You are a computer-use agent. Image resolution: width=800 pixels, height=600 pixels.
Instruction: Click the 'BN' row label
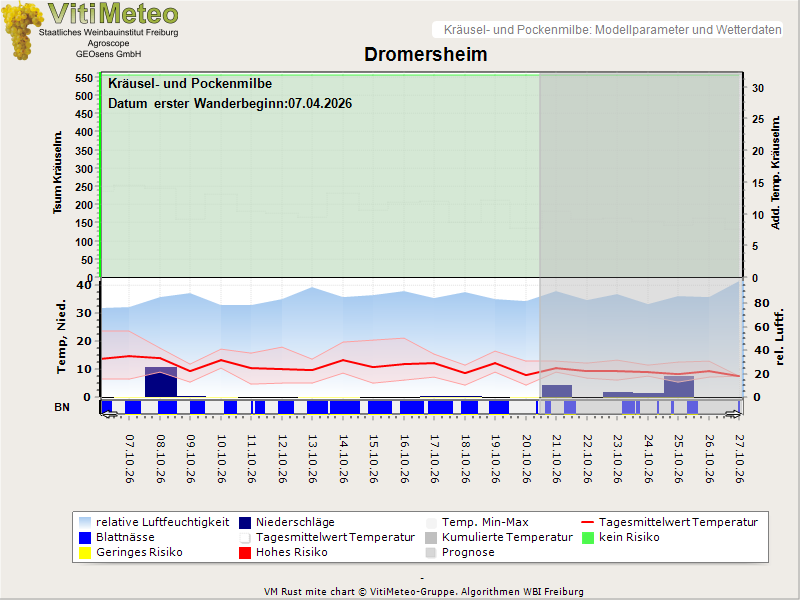click(x=62, y=407)
